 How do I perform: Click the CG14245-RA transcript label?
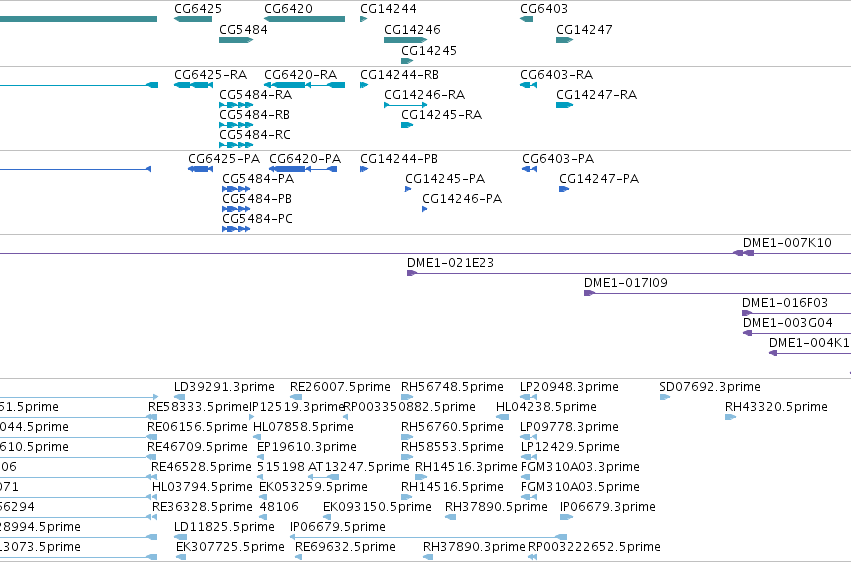[x=441, y=115]
